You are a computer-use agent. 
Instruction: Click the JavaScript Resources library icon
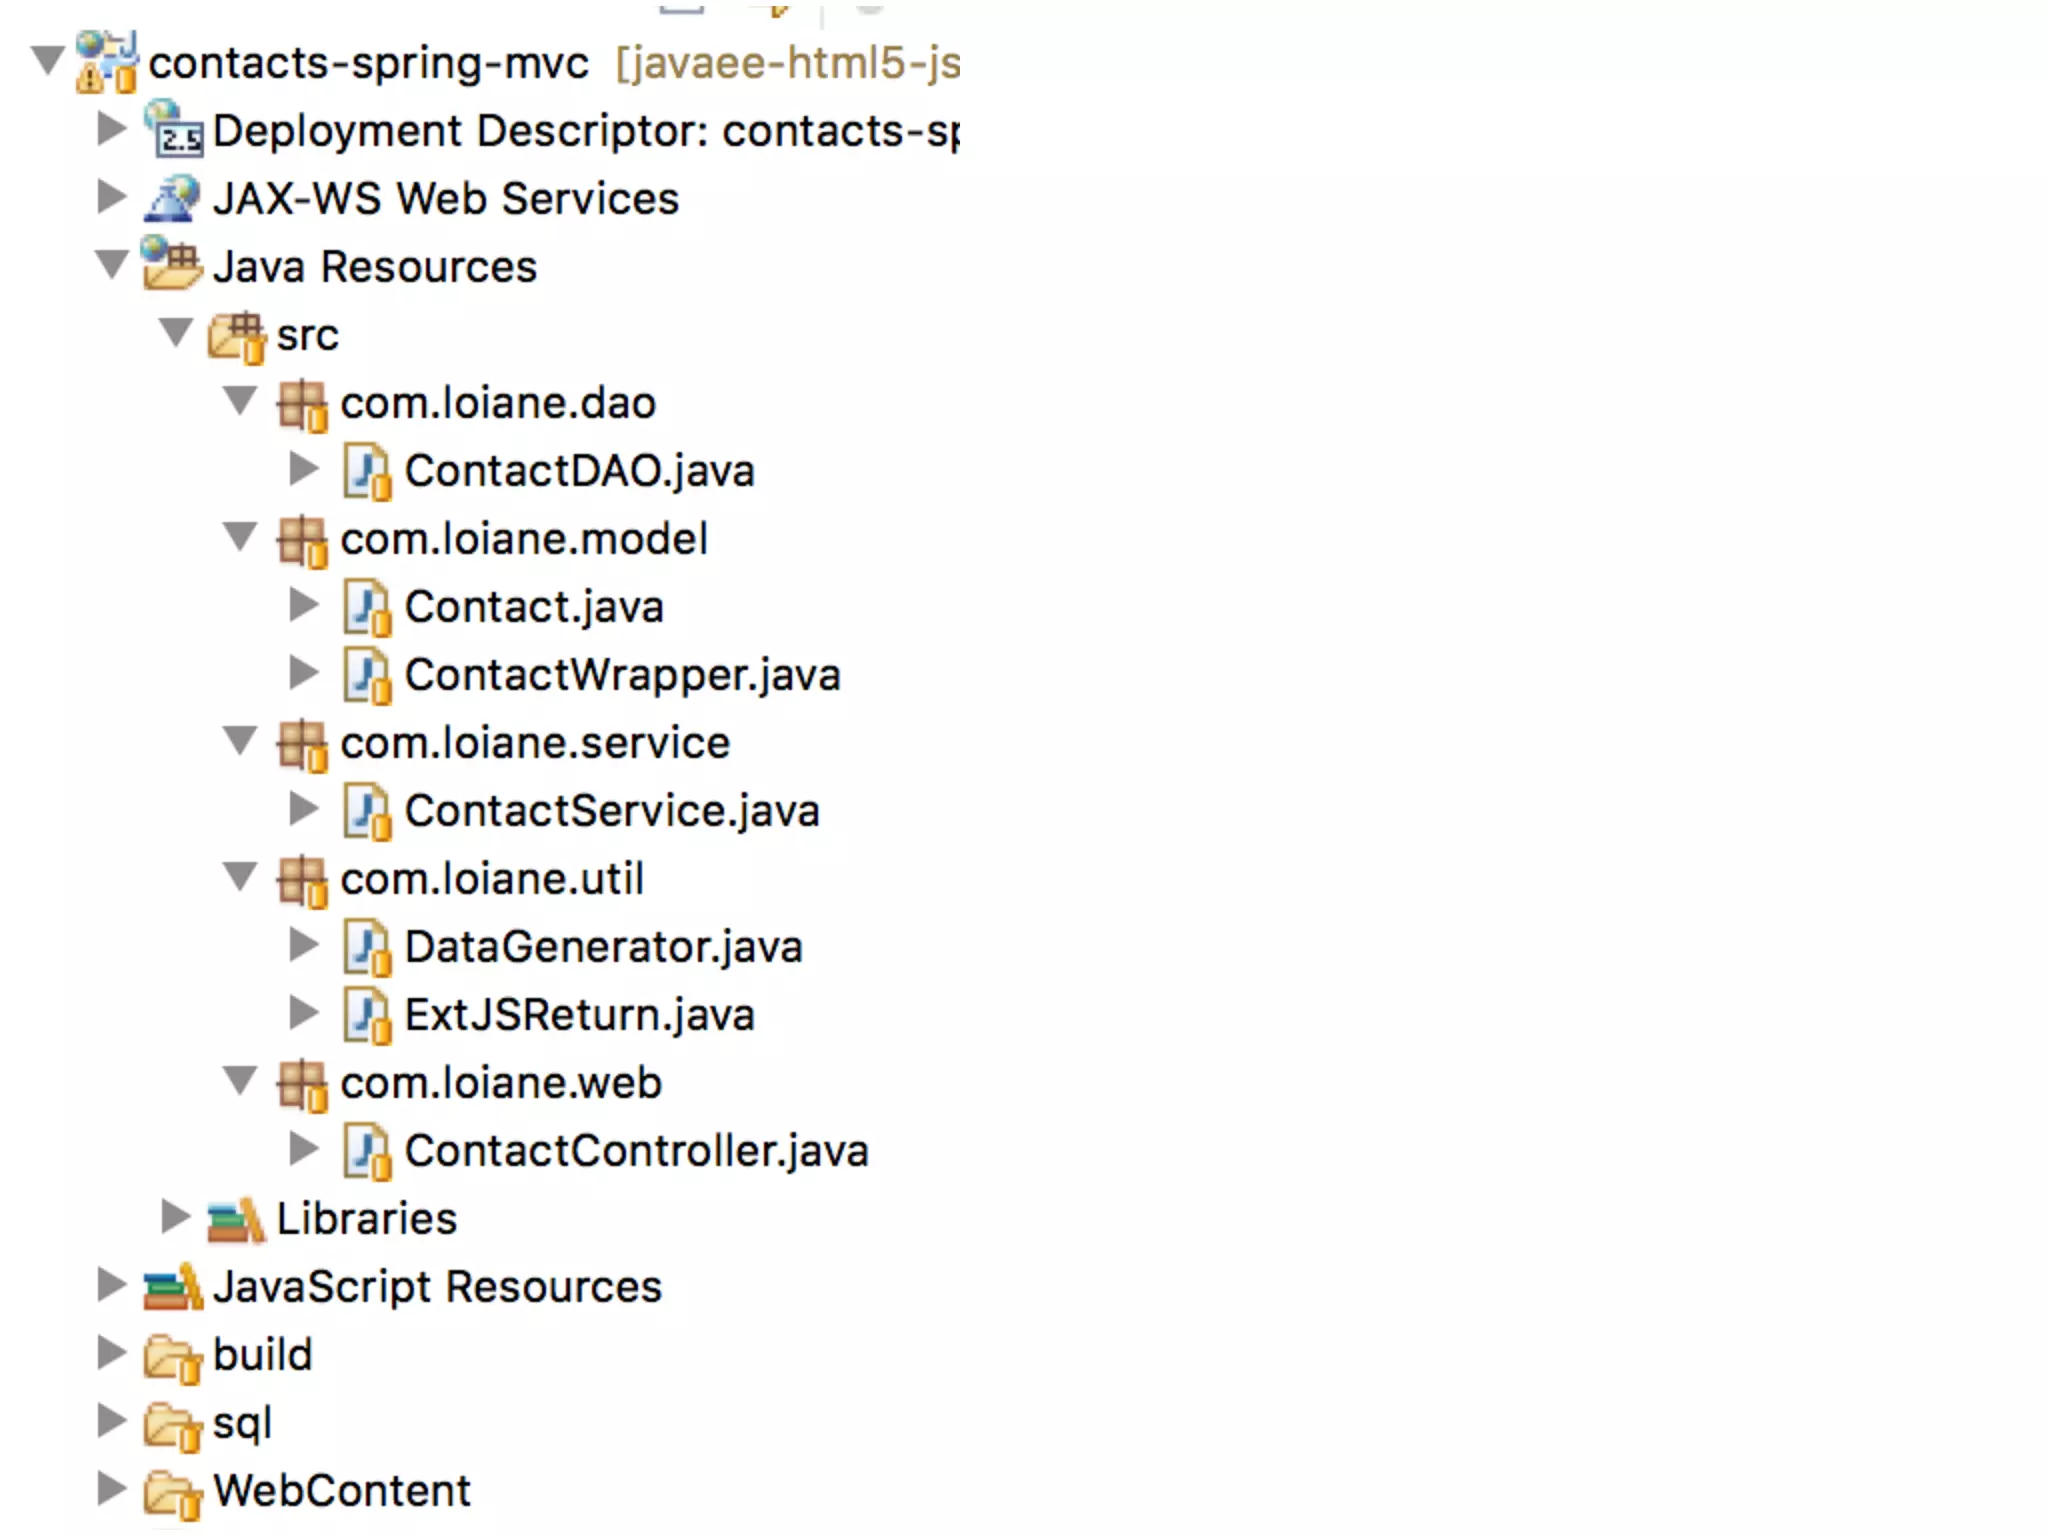point(172,1287)
